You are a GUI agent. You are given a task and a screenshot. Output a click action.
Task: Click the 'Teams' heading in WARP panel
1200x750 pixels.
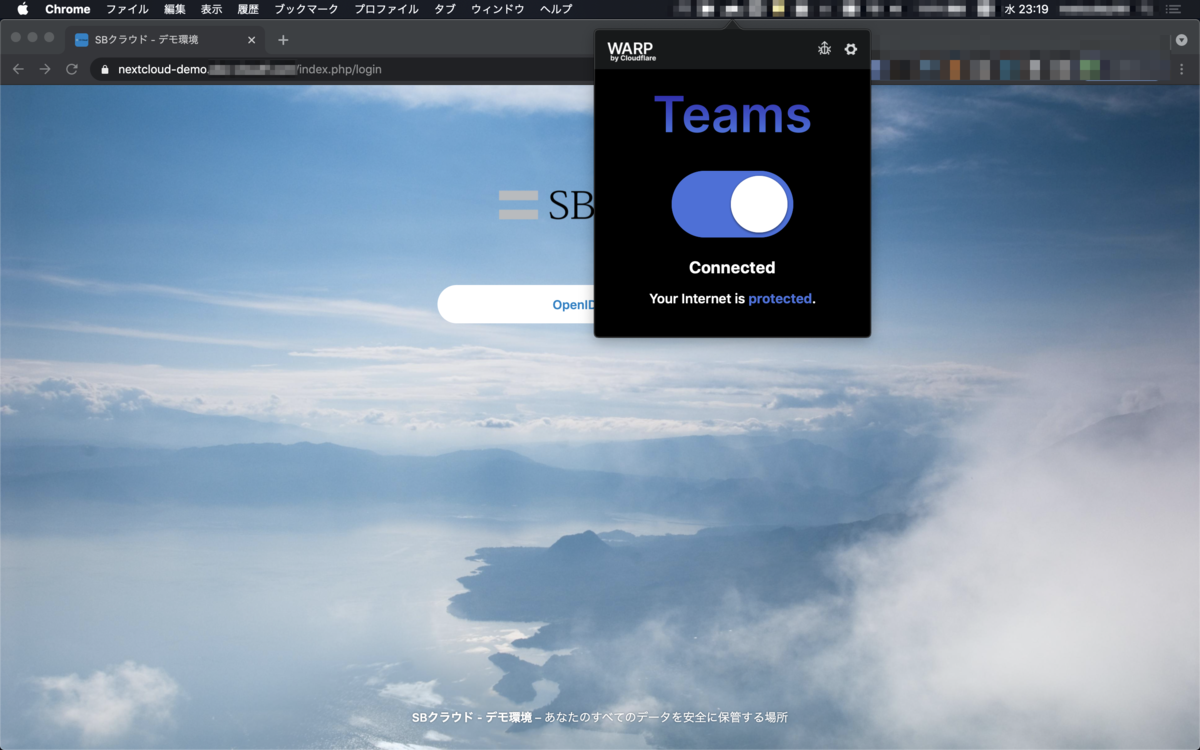point(732,114)
